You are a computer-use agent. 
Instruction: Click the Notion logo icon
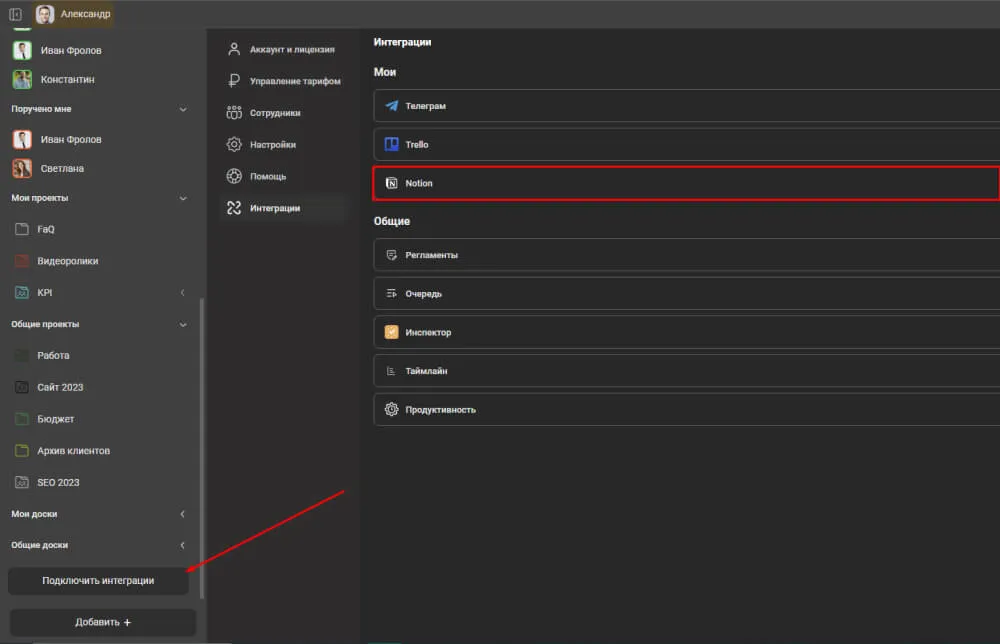click(392, 184)
